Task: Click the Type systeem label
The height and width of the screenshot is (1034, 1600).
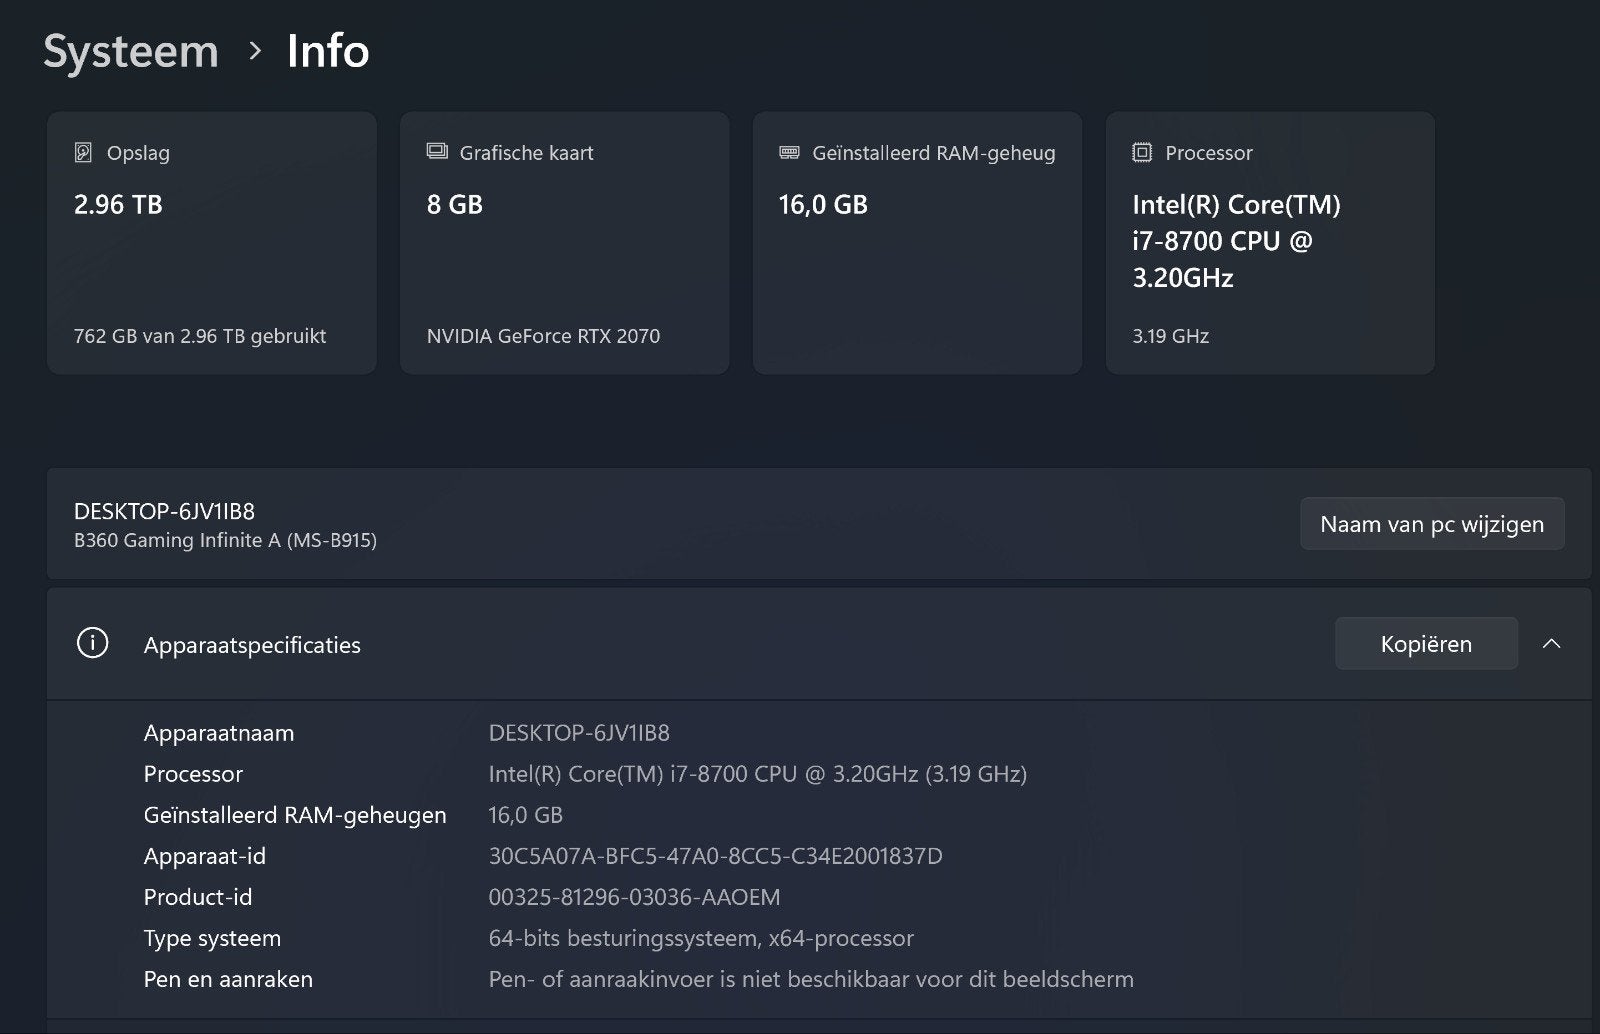Action: tap(212, 938)
